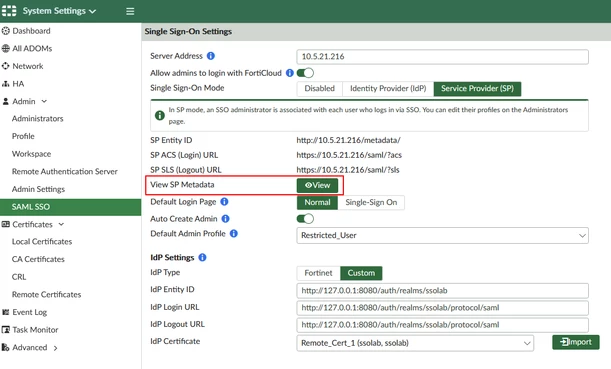Image resolution: width=611 pixels, height=369 pixels.
Task: Open Dashboard in the sidebar
Action: click(31, 31)
